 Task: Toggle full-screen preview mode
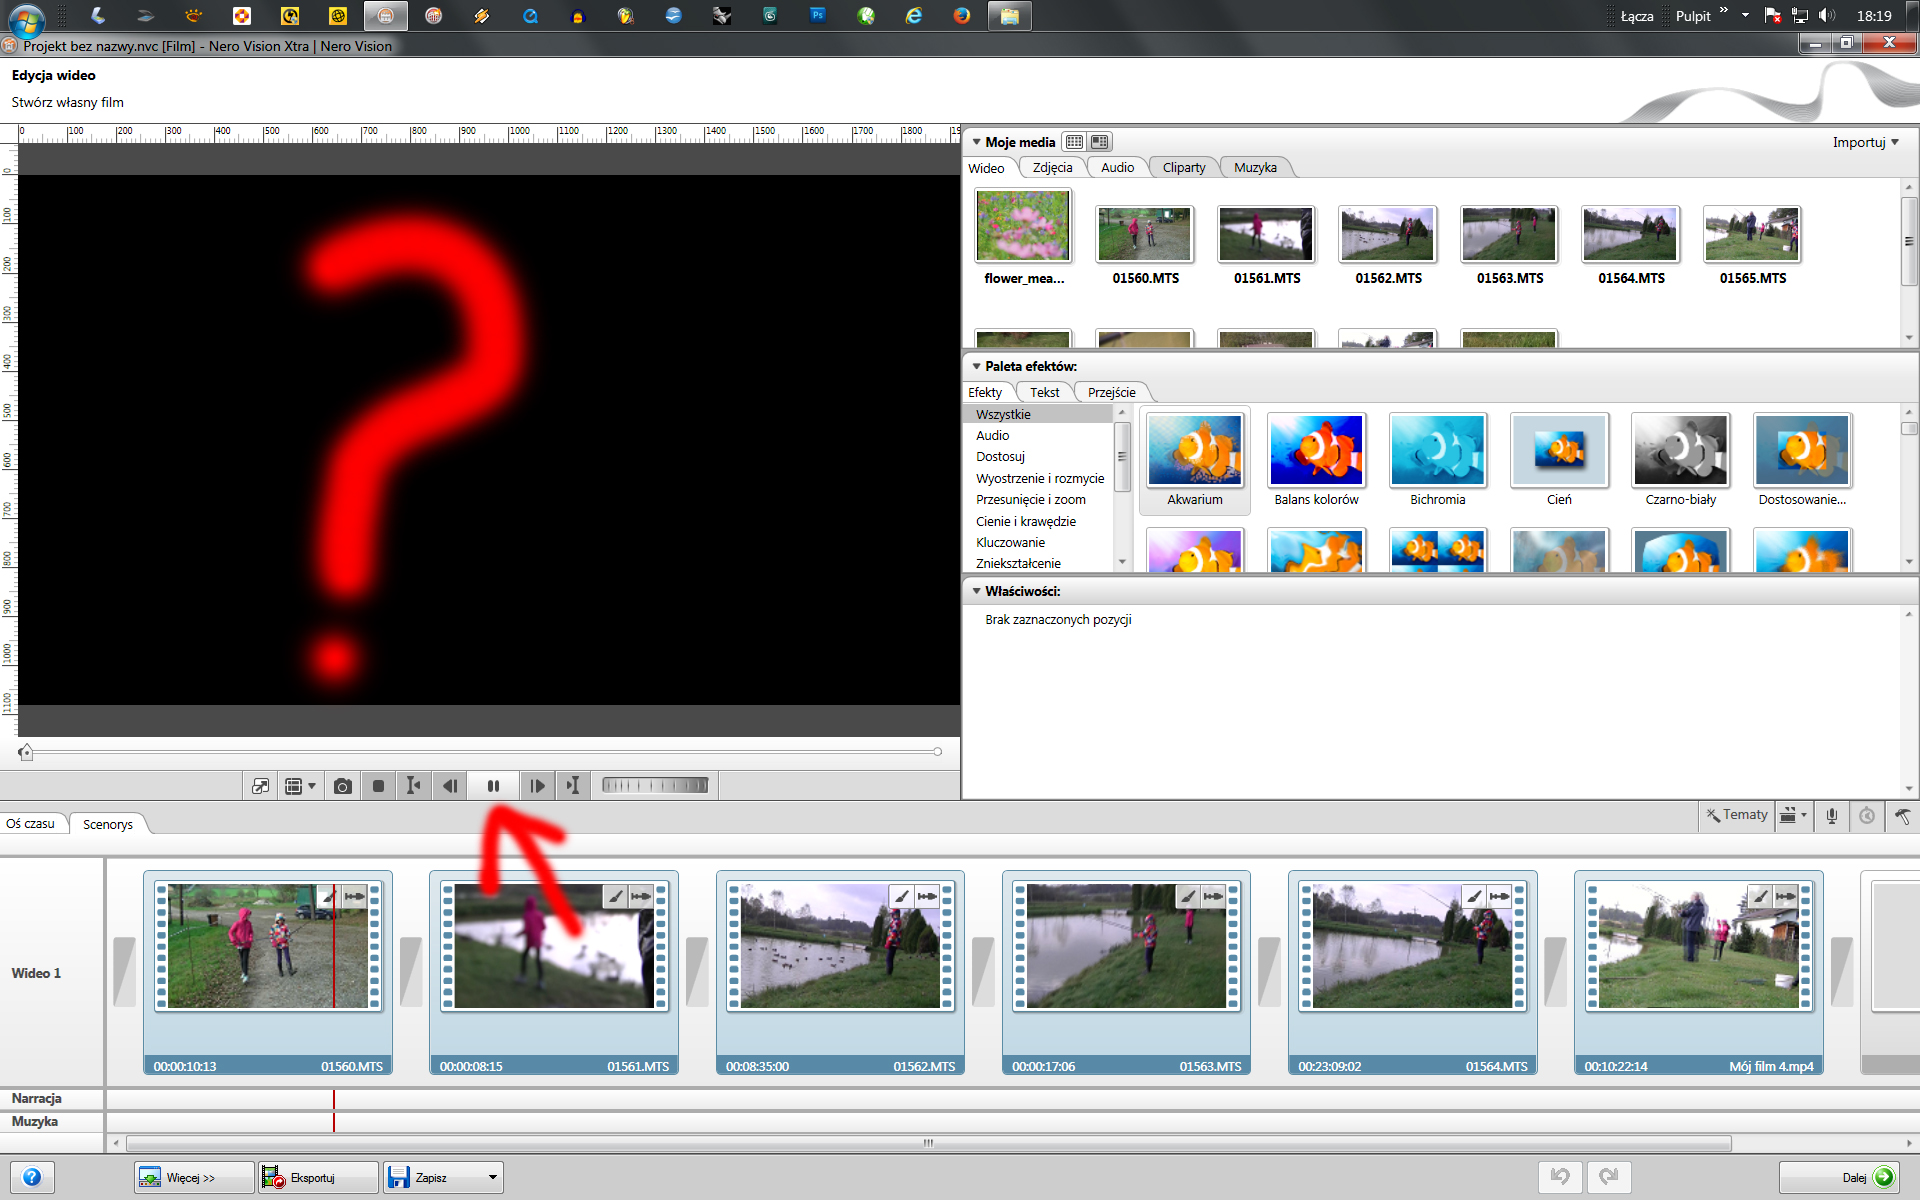(x=260, y=786)
